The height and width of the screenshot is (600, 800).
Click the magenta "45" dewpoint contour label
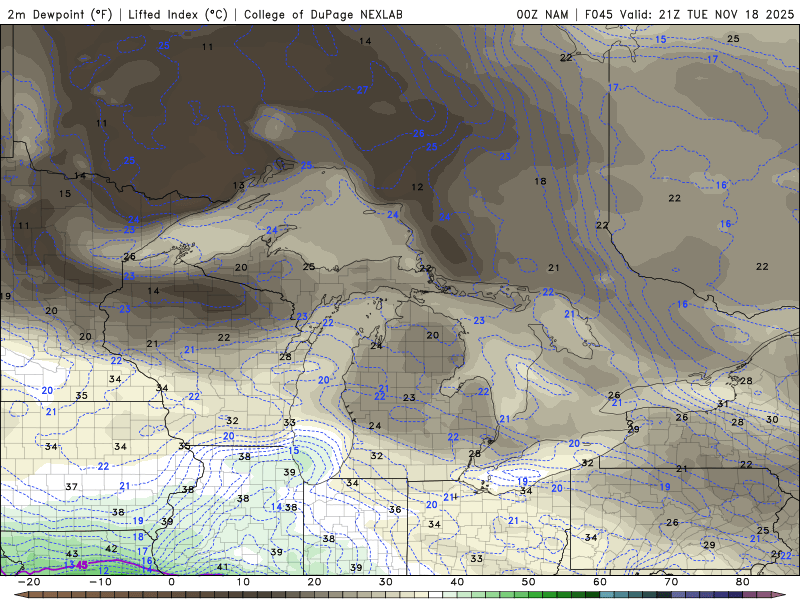click(82, 565)
